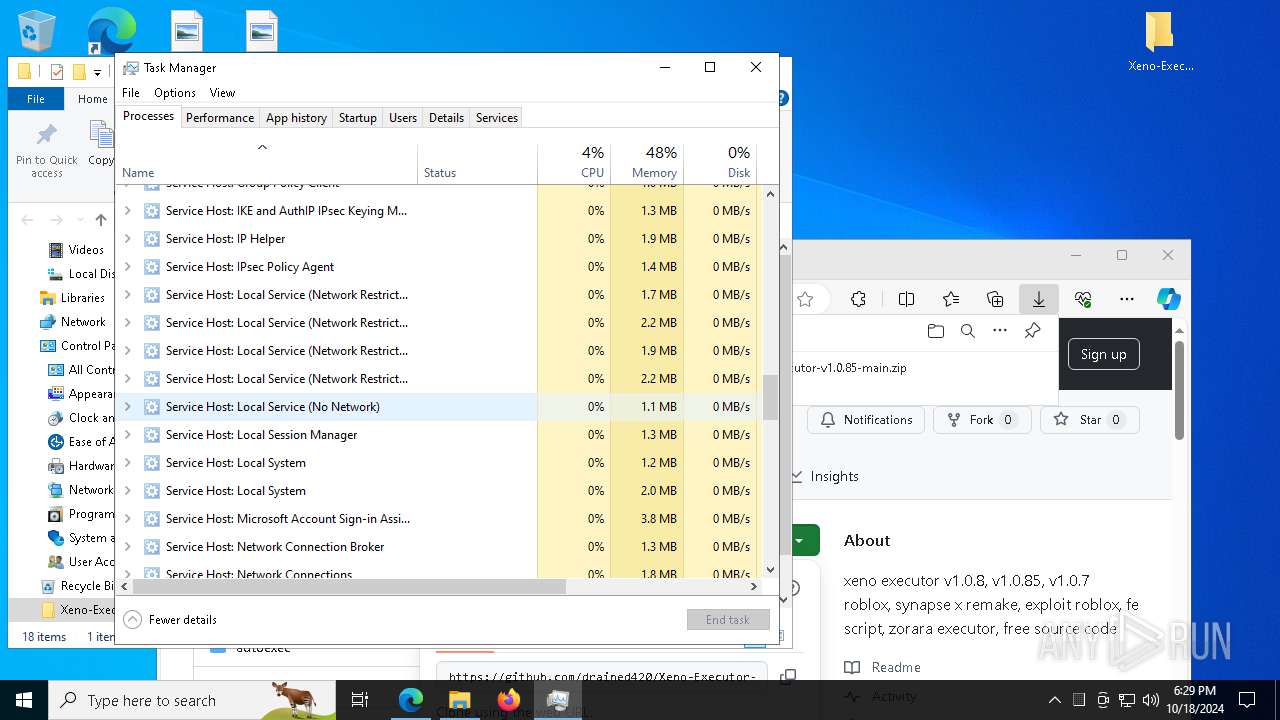Viewport: 1280px width, 720px height.
Task: Open the Insights tab on GitHub
Action: click(x=826, y=476)
